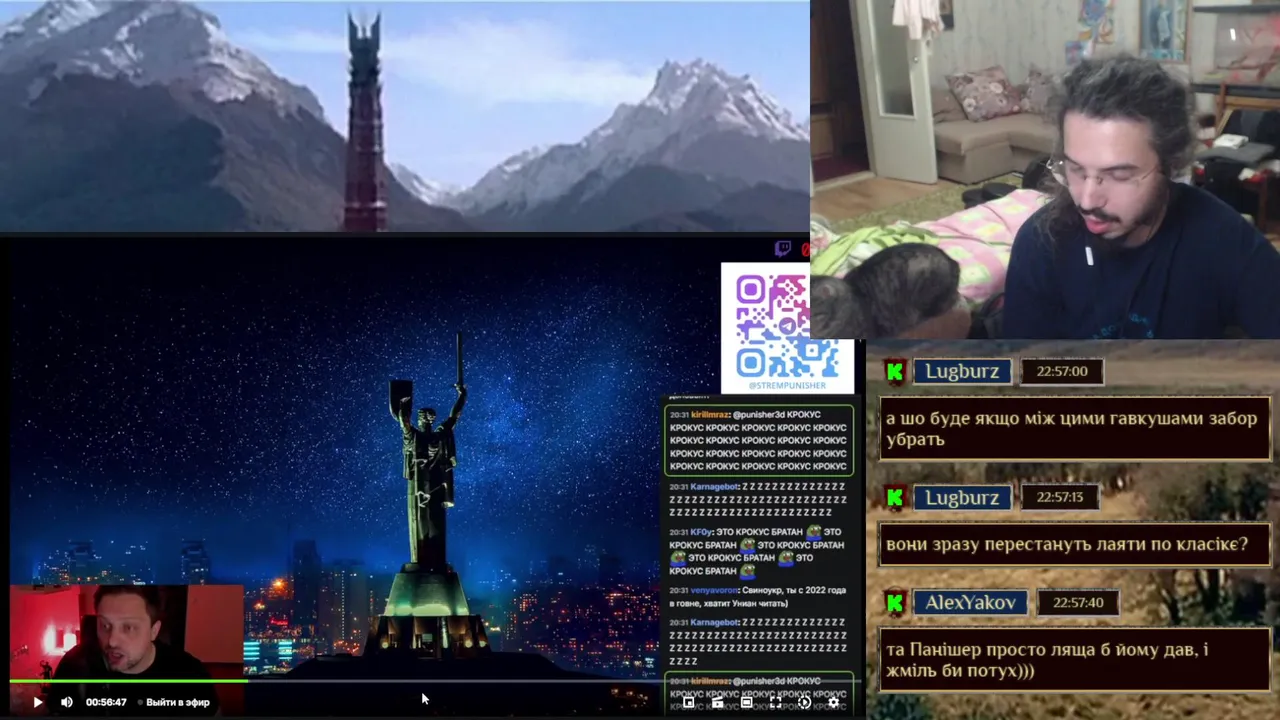Viewport: 1280px width, 720px height.
Task: Click the K badge beside the 22:57:15 message
Action: tap(894, 497)
